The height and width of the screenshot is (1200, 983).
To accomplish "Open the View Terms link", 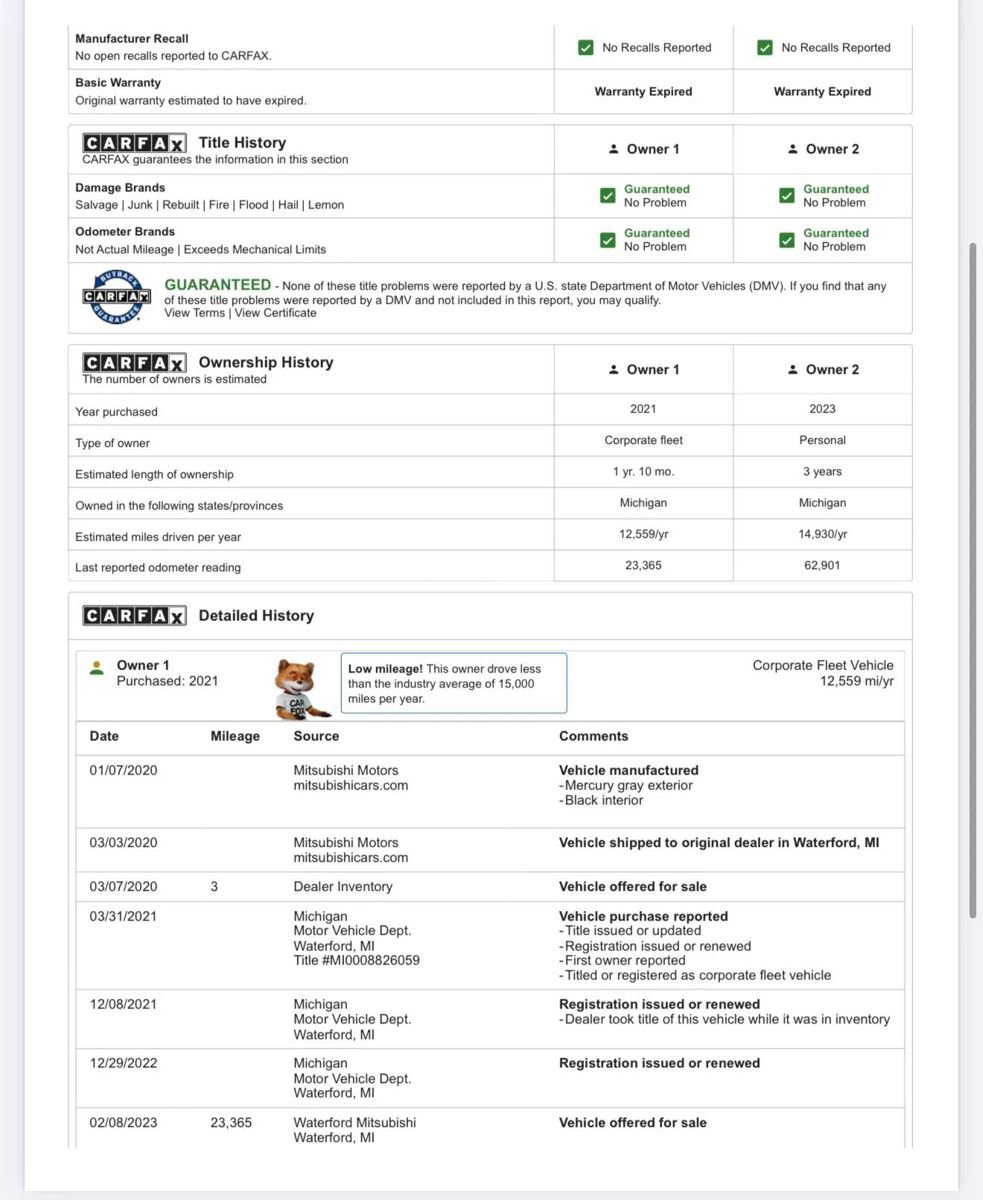I will point(195,313).
